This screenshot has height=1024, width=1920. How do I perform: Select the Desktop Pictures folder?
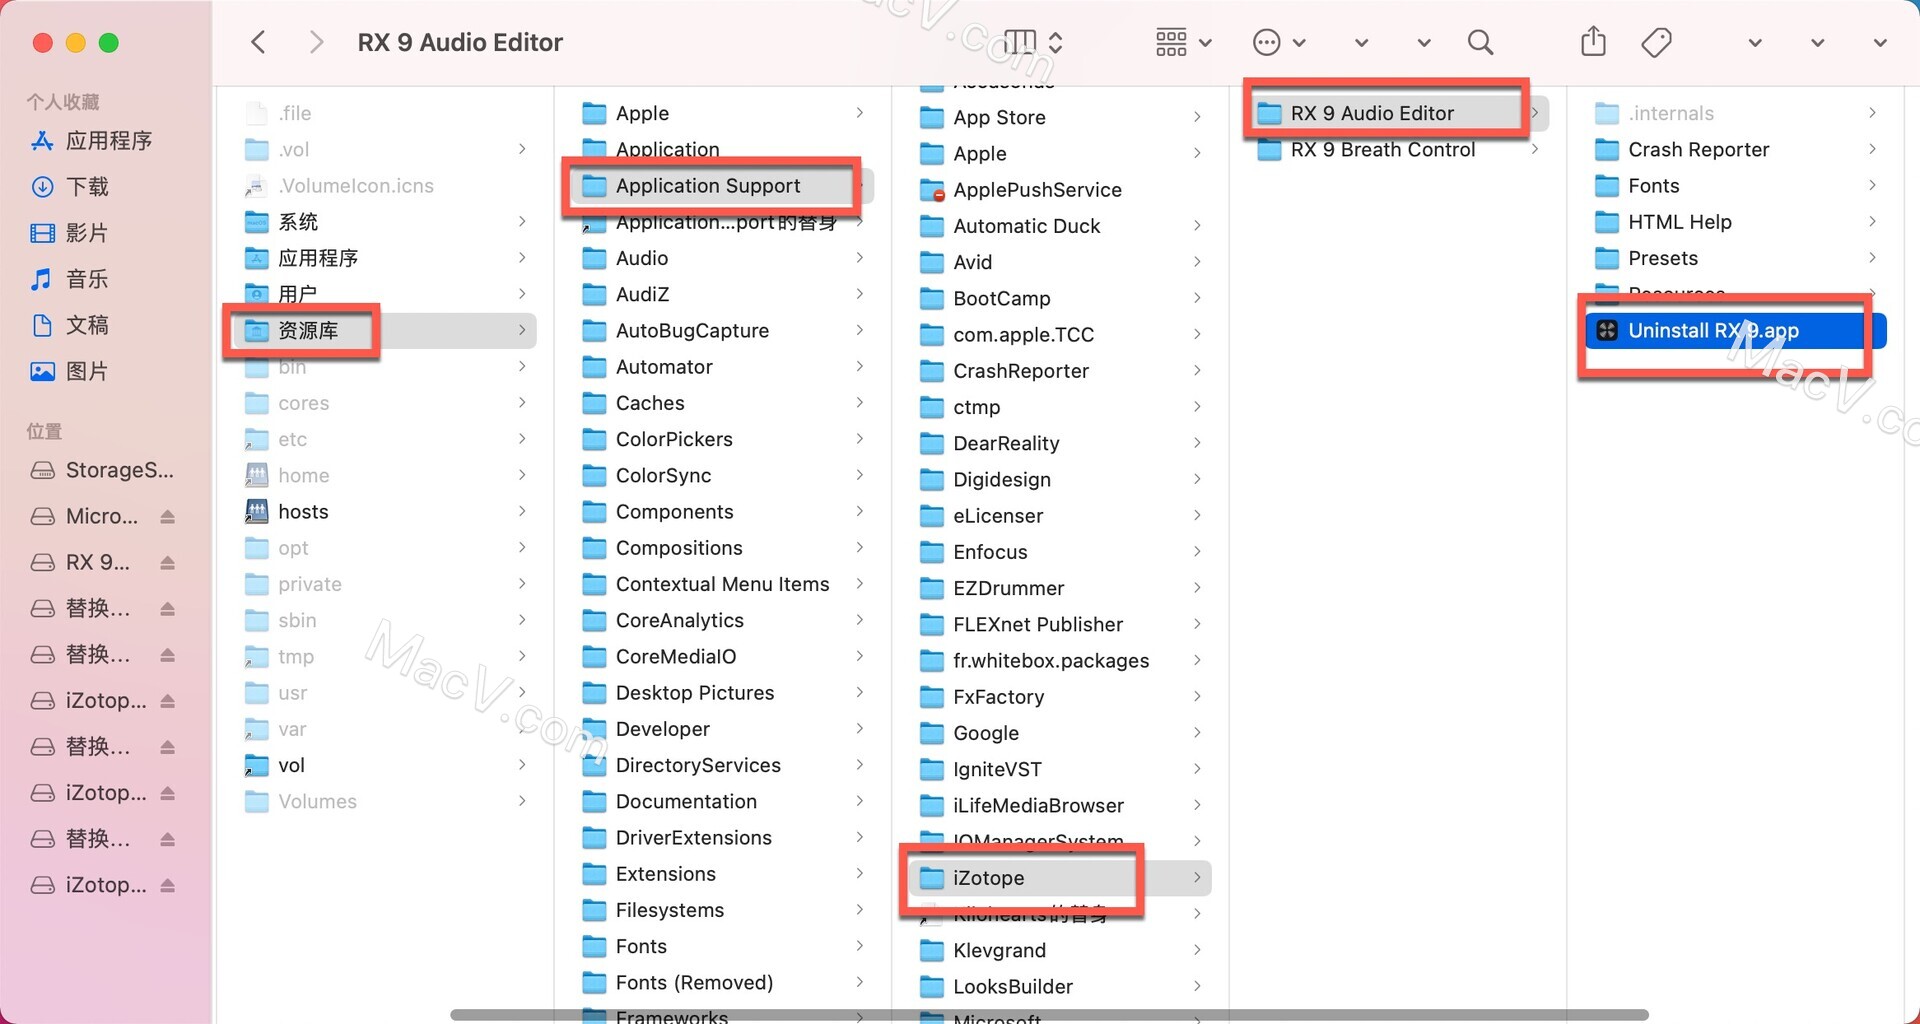pos(722,693)
